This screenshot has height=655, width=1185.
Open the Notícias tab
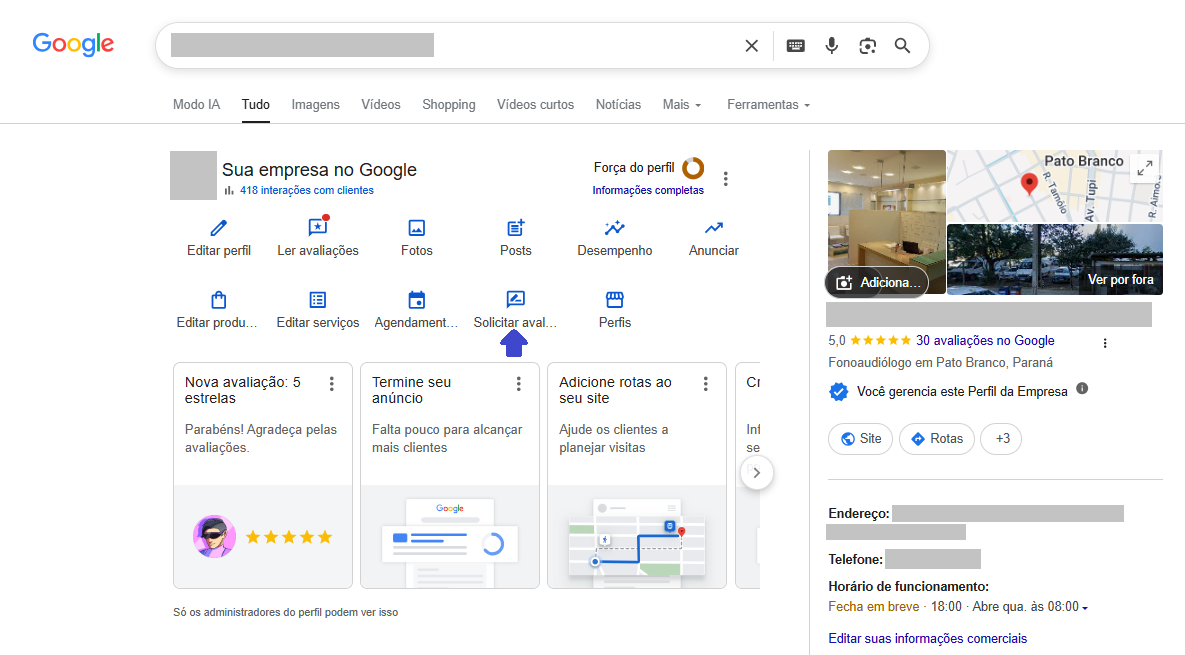(618, 104)
